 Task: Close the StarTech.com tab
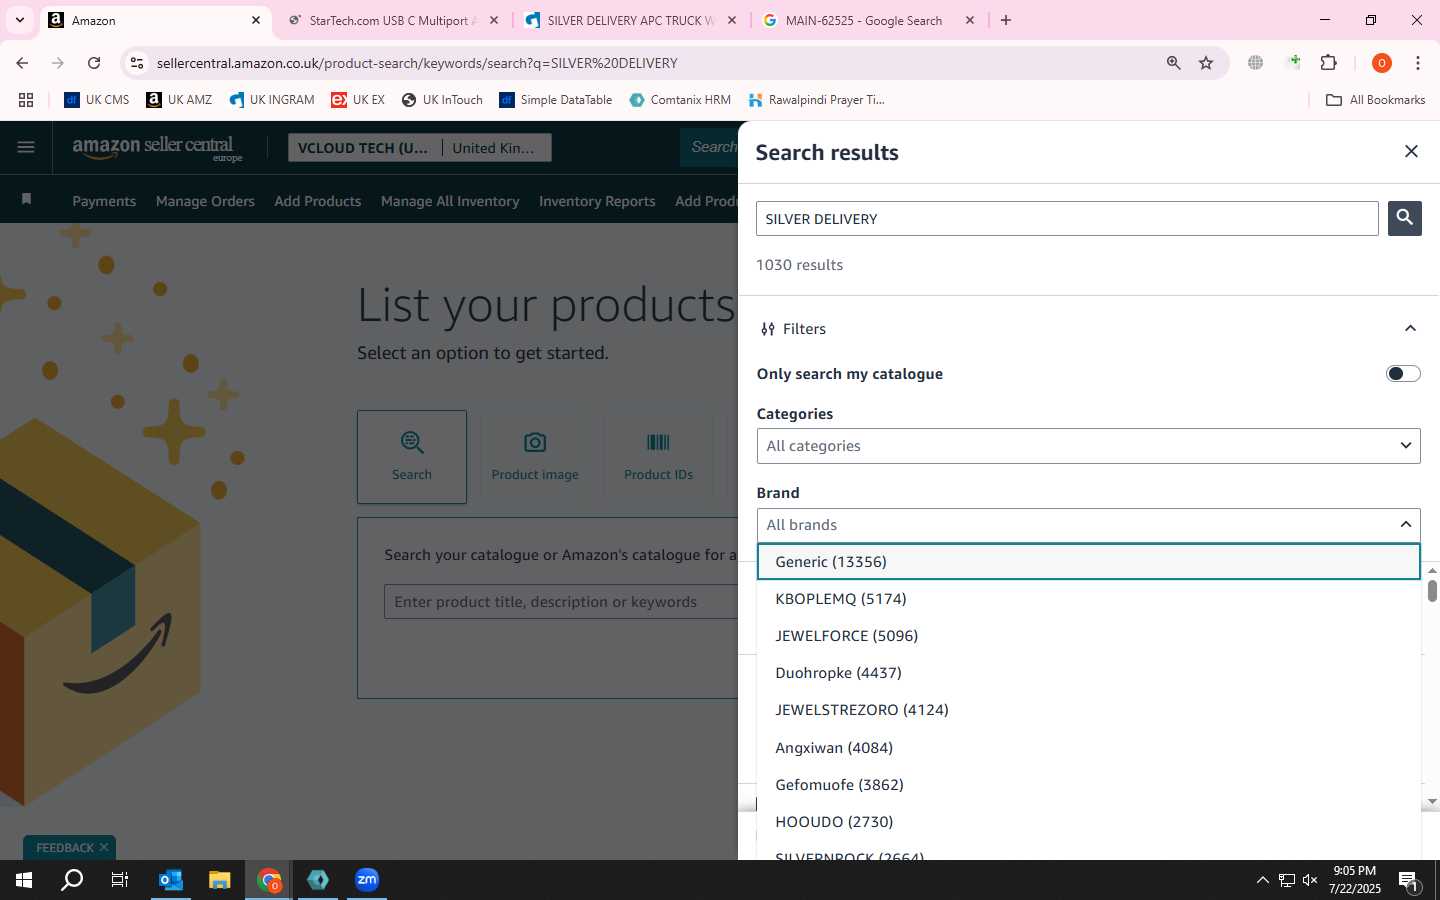[493, 20]
